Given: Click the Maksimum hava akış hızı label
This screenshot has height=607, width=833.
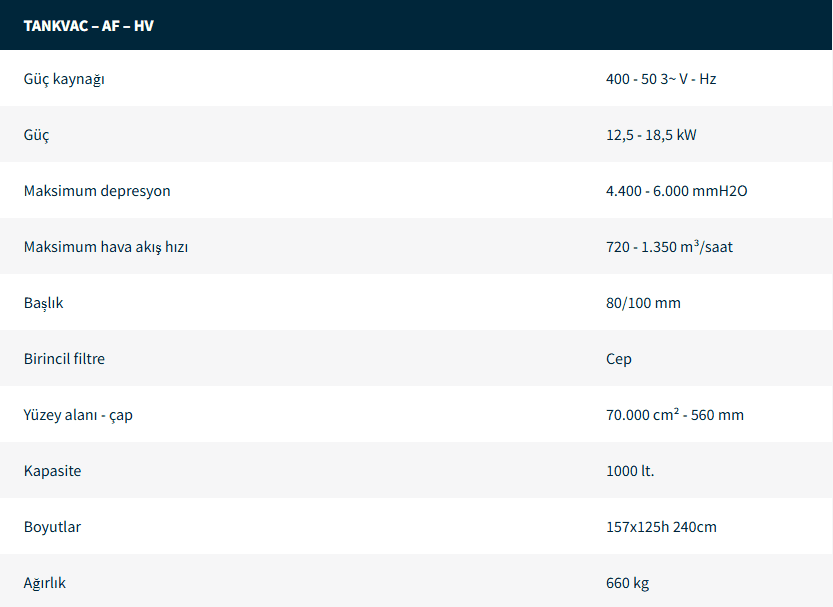Looking at the screenshot, I should click(106, 247).
